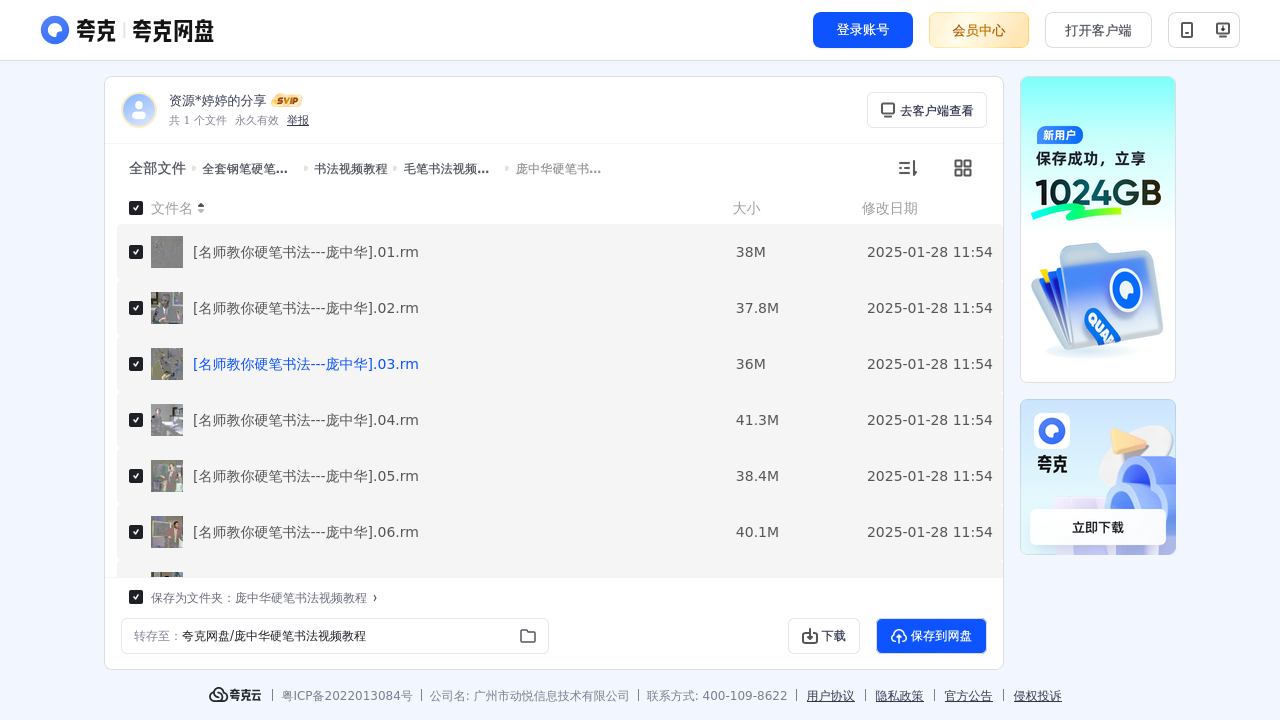Uncheck the checkbox for file 06.rm
This screenshot has width=1280, height=720.
136,532
